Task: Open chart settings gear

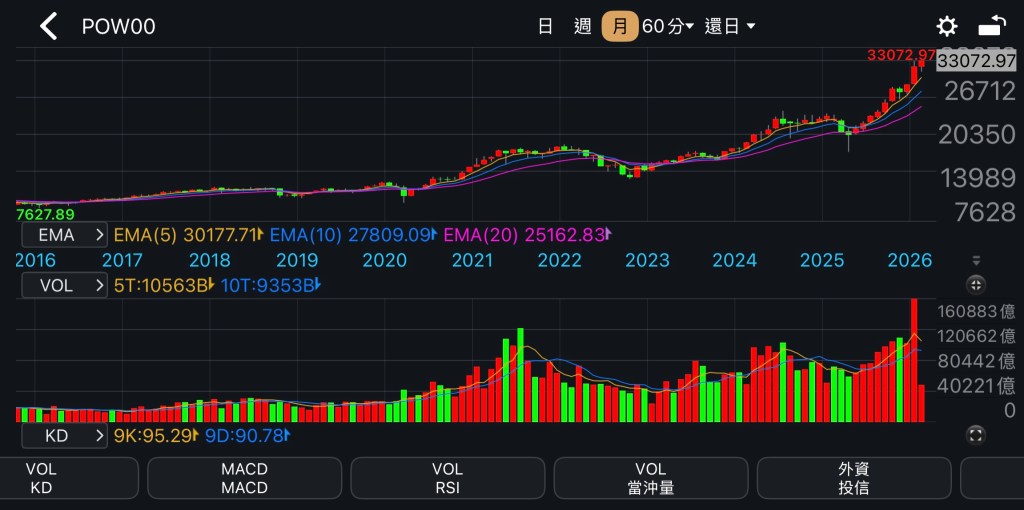Action: [x=946, y=27]
